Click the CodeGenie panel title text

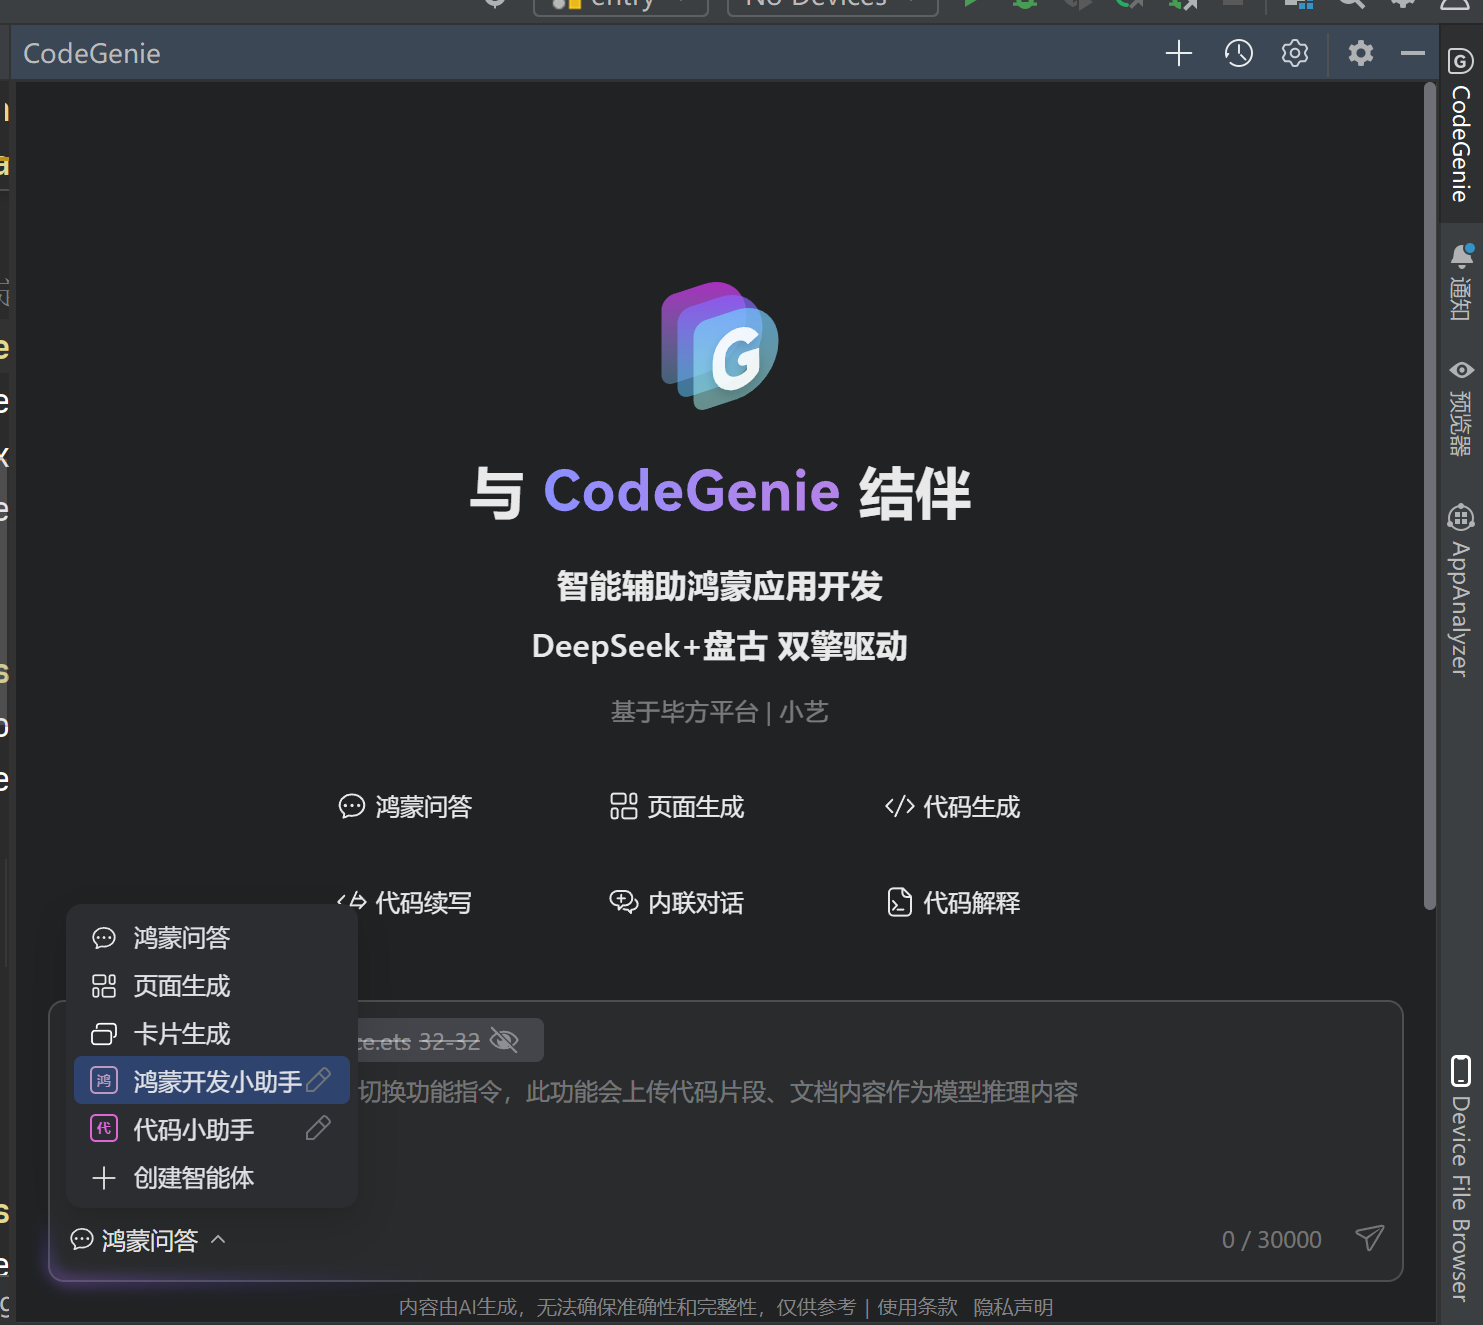[92, 54]
